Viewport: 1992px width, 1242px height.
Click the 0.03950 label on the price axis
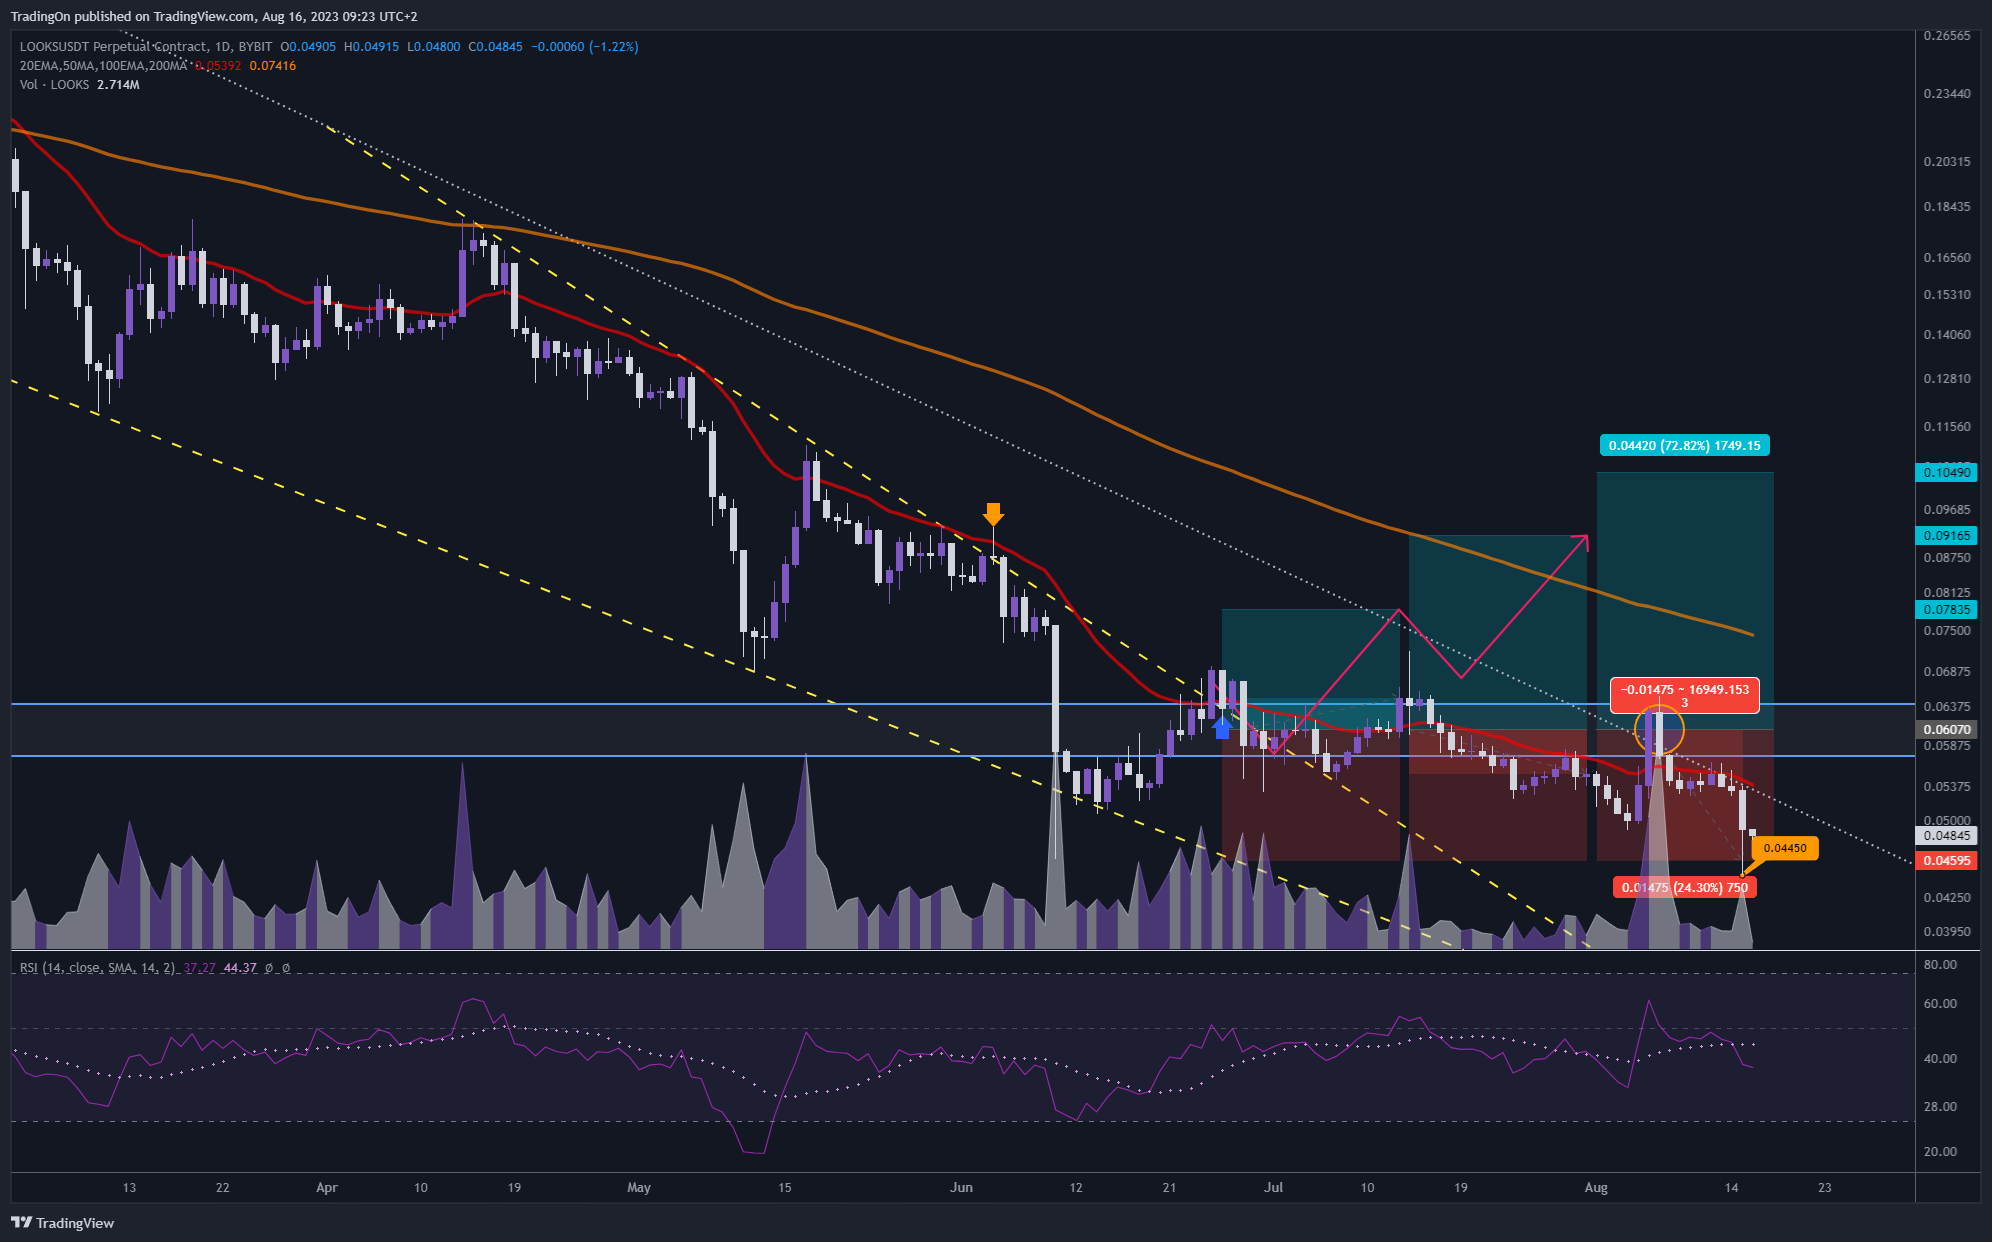pos(1947,932)
